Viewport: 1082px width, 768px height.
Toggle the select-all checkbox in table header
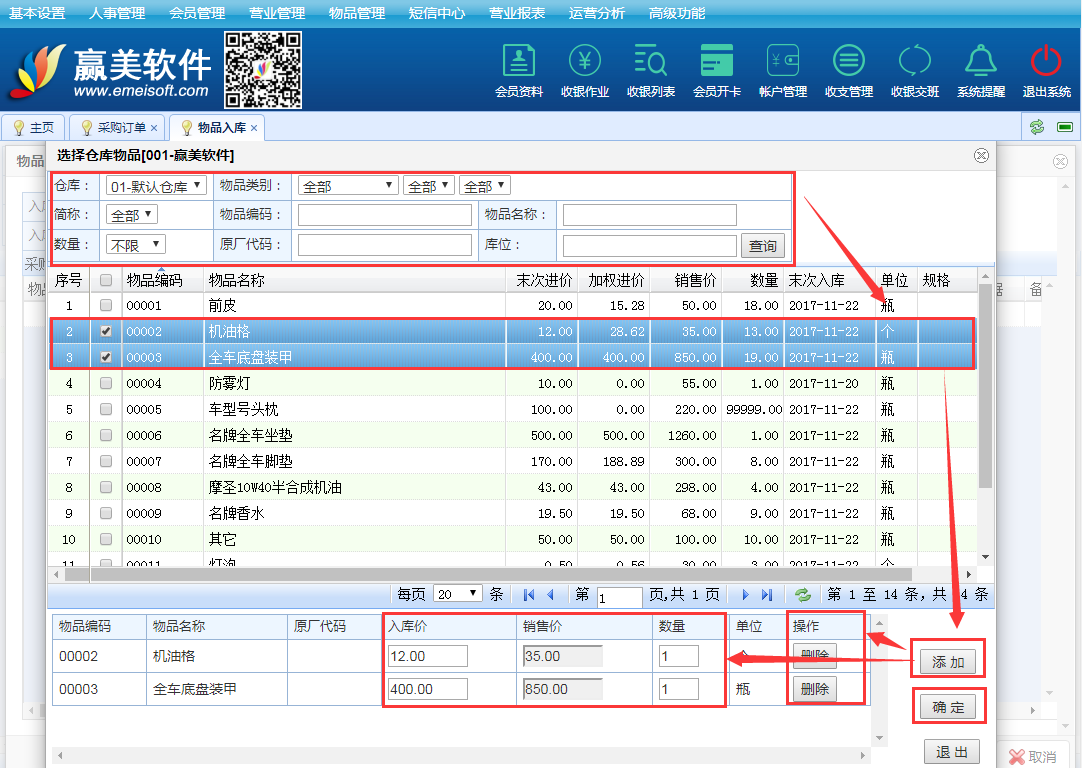click(x=106, y=281)
